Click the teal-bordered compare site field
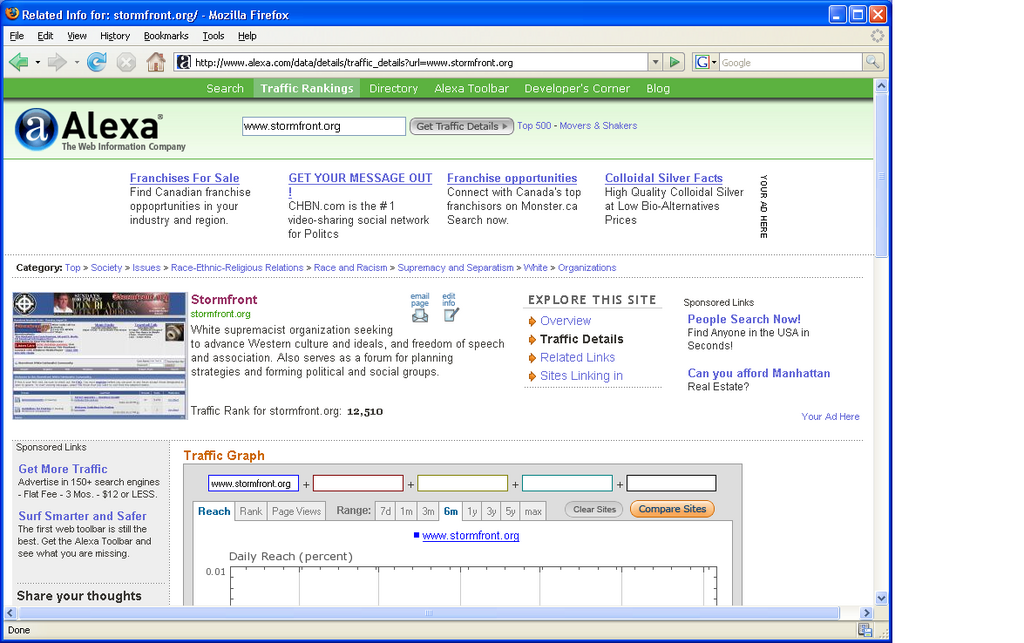This screenshot has width=1024, height=643. (x=567, y=483)
